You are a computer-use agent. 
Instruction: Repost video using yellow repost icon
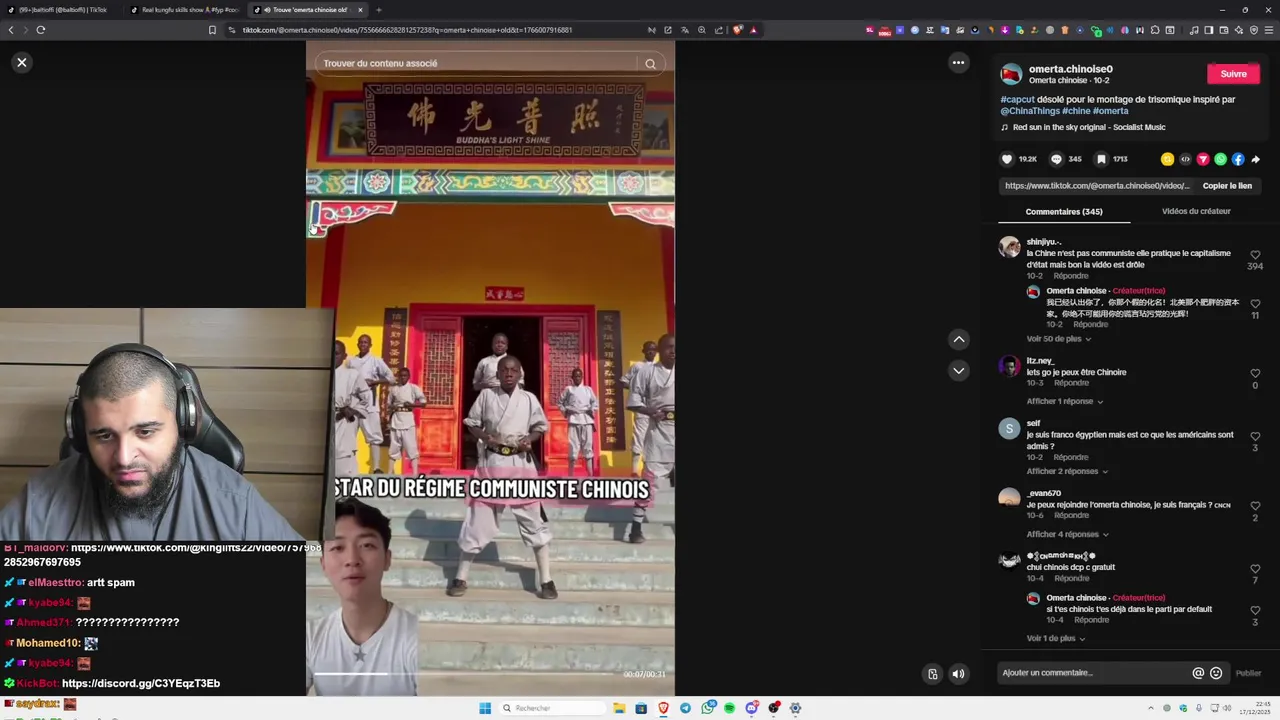1167,159
